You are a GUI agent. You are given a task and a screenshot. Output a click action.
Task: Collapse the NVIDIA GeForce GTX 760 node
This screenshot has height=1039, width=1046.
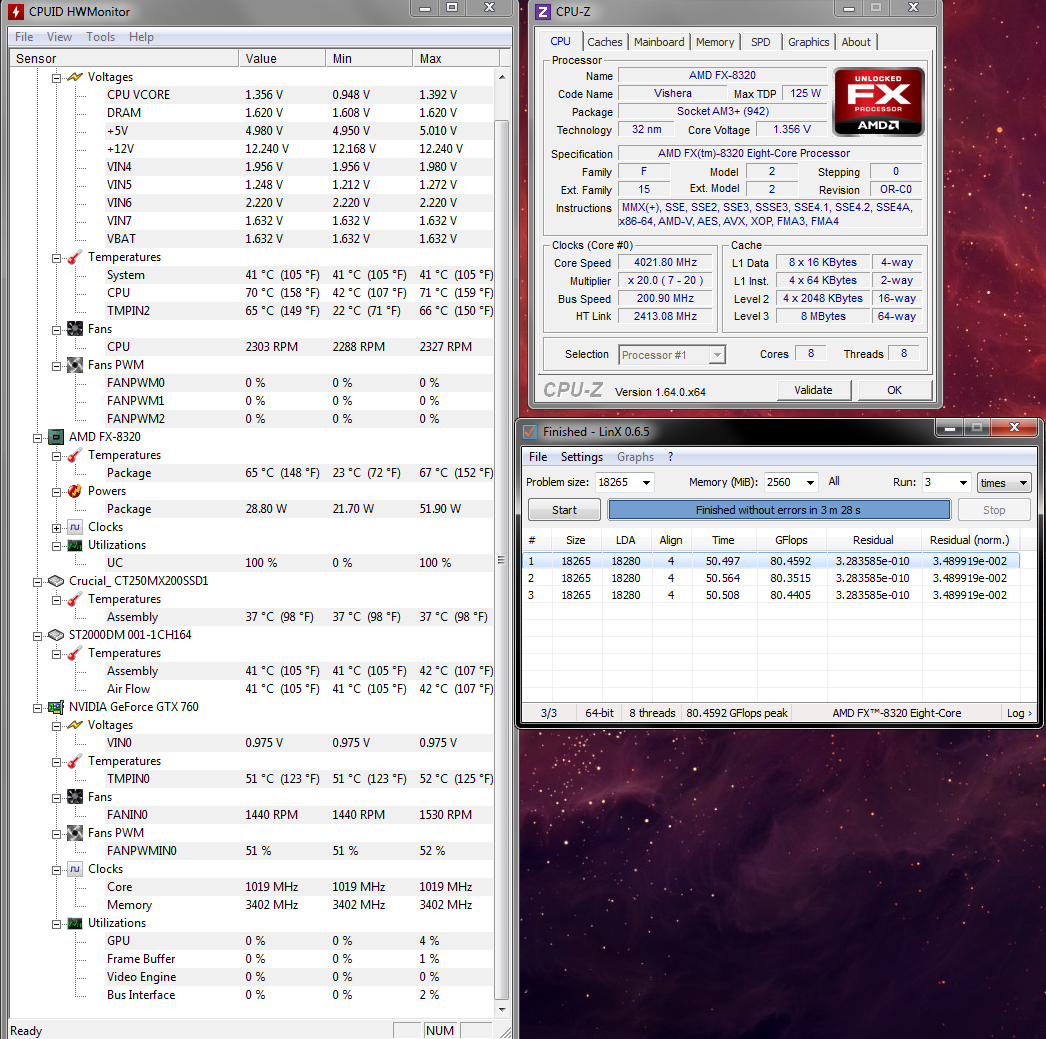[x=38, y=708]
